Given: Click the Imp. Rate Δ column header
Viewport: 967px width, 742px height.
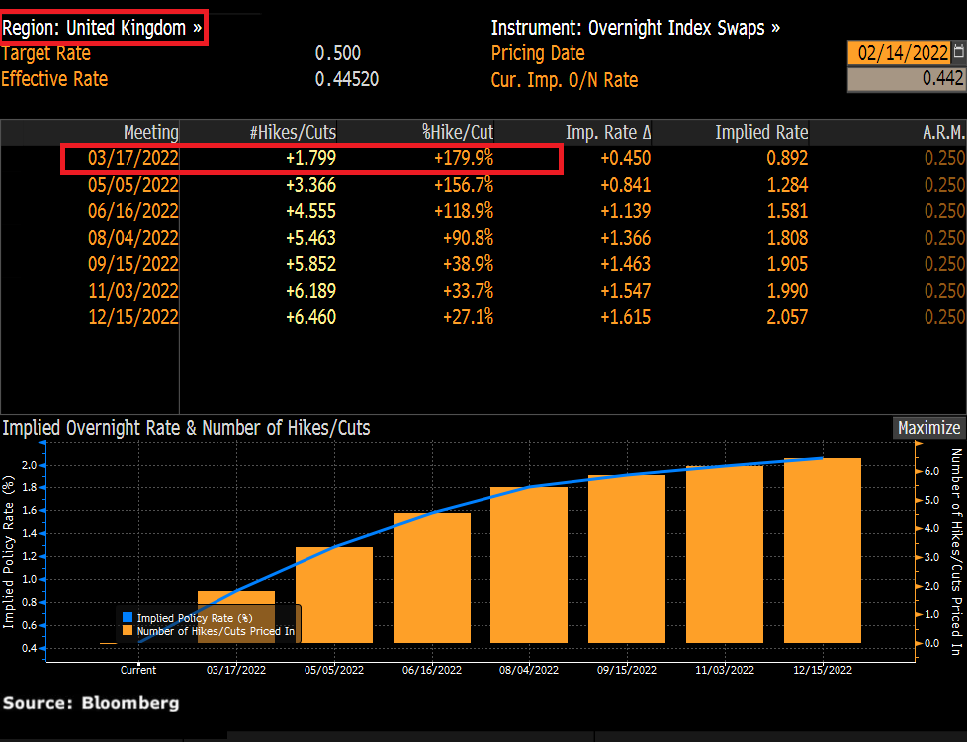Looking at the screenshot, I should click(x=608, y=132).
